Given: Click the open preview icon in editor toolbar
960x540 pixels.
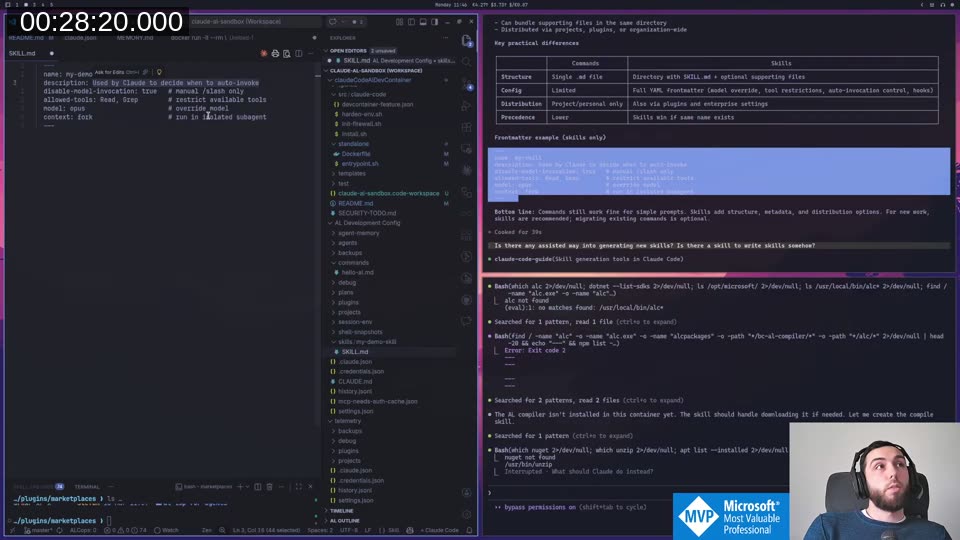Looking at the screenshot, I should click(x=287, y=53).
